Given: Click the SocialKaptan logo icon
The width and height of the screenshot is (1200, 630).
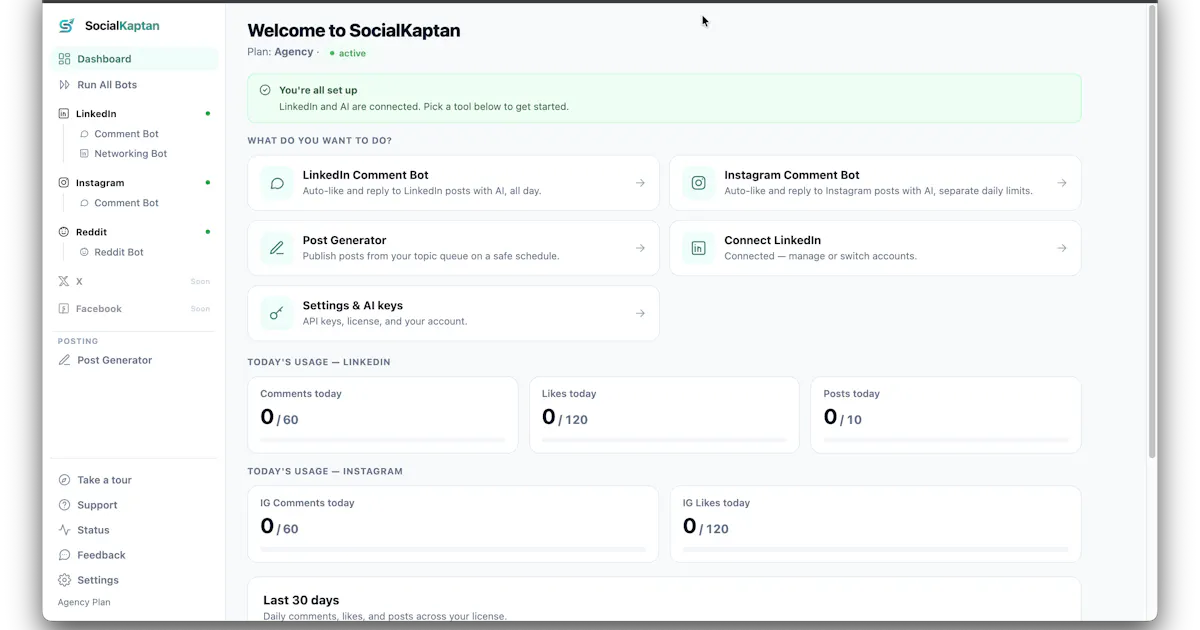Looking at the screenshot, I should pos(67,26).
